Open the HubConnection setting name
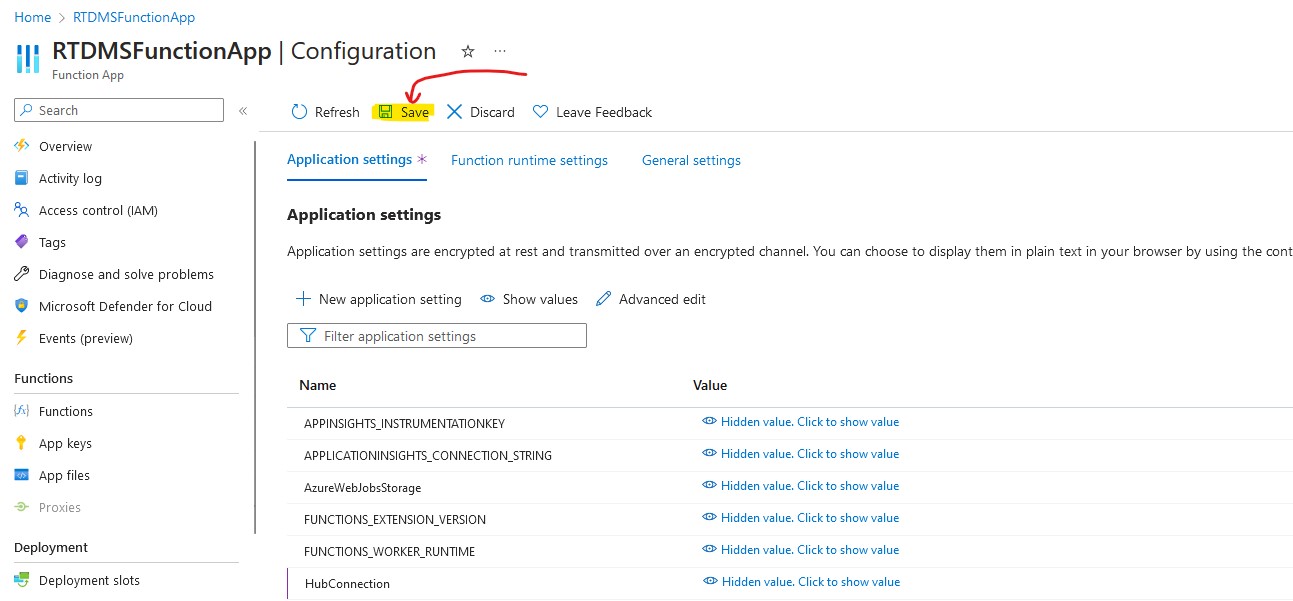The width and height of the screenshot is (1293, 601). point(347,583)
